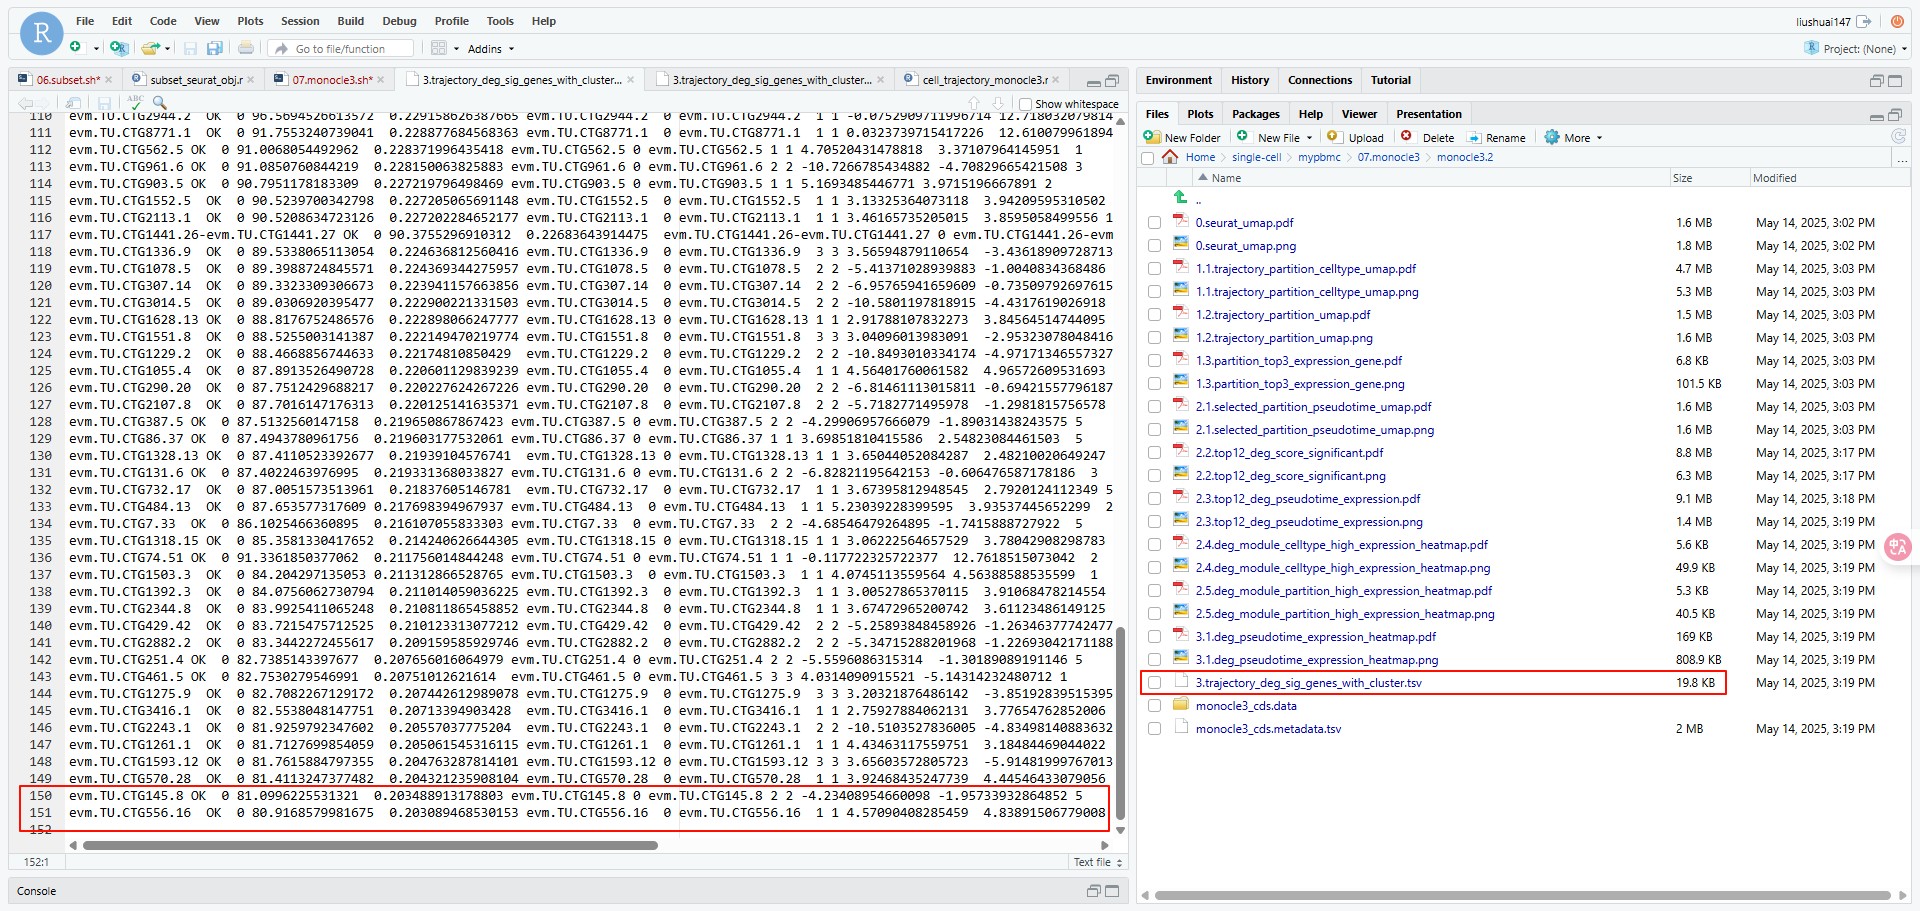Minimize the source editor pane
The width and height of the screenshot is (1920, 911).
point(1094,81)
